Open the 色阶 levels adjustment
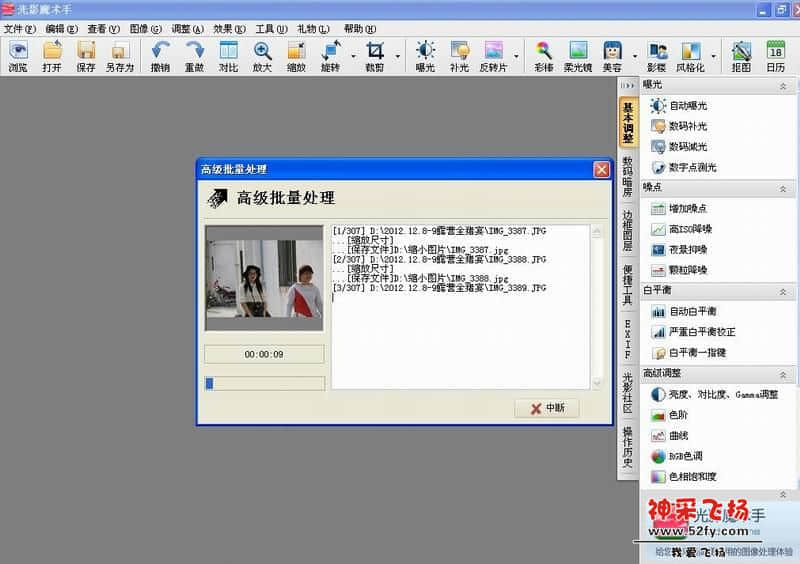 (669, 415)
